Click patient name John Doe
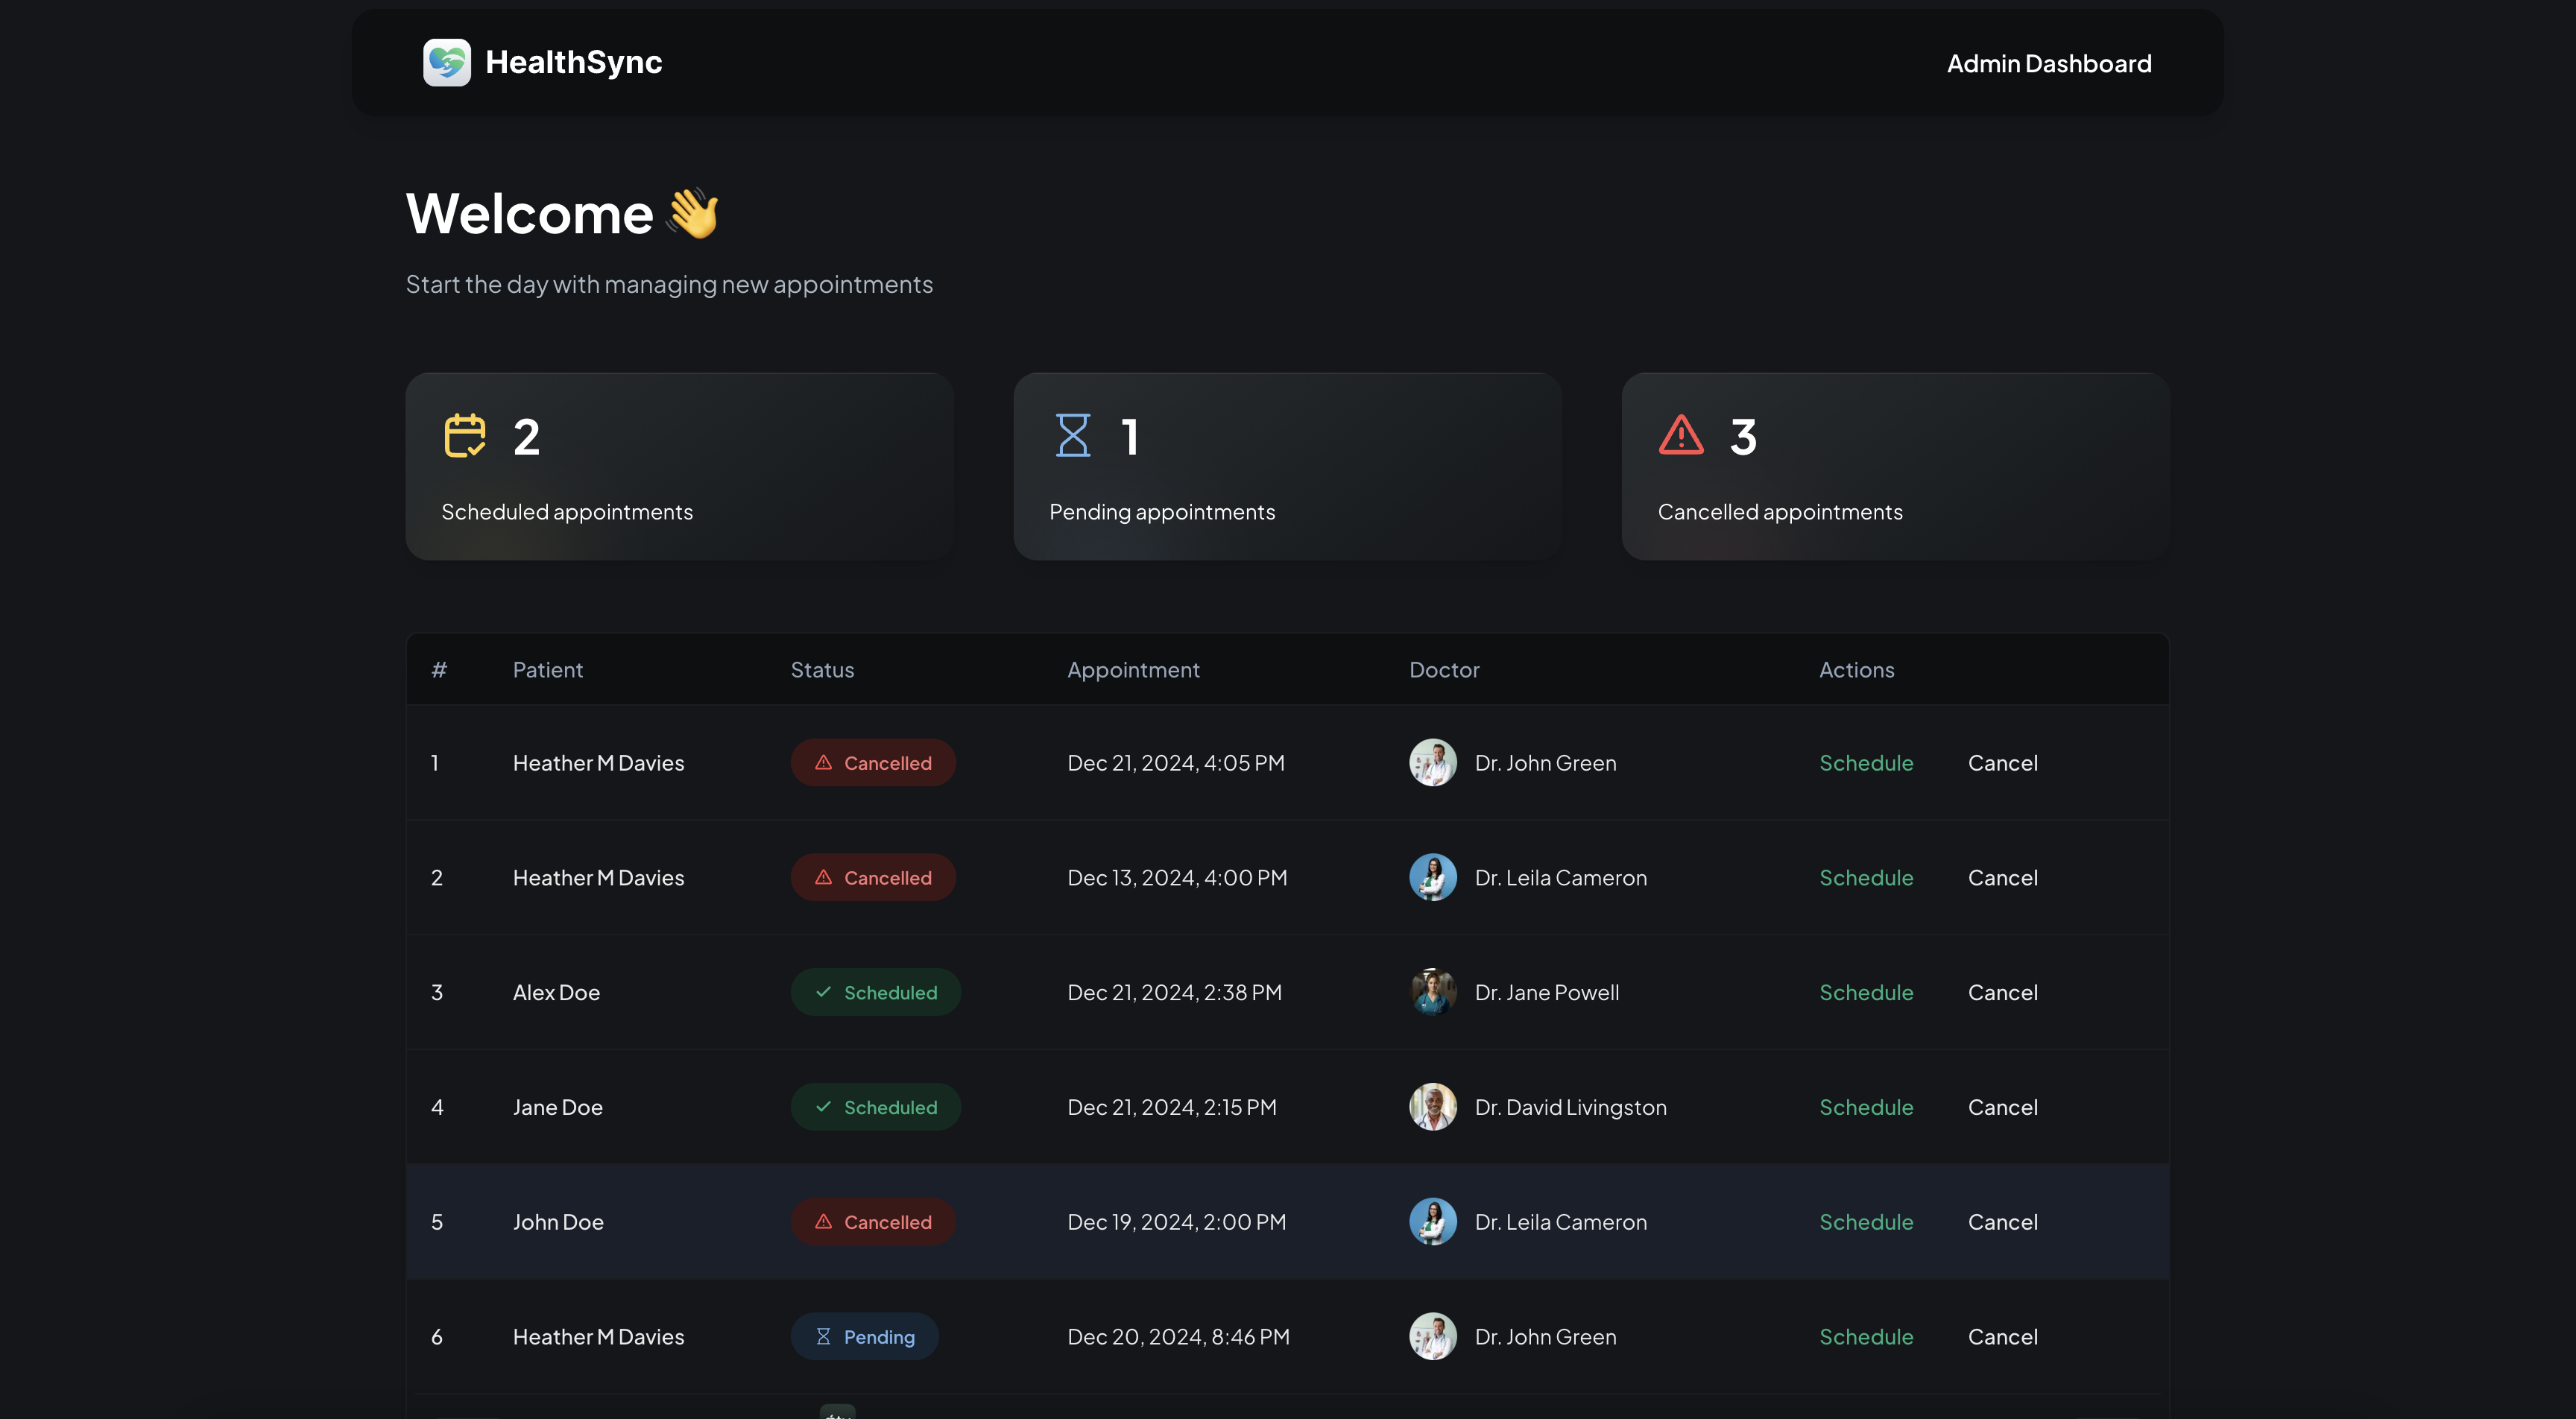Screen dimensions: 2576x1419 (558, 1221)
